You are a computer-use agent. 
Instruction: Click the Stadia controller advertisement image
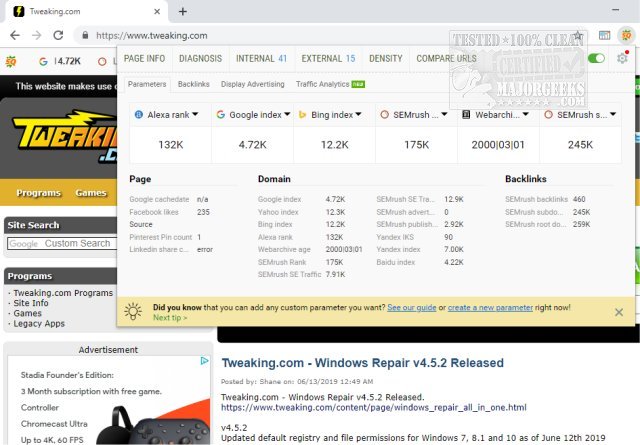153,423
